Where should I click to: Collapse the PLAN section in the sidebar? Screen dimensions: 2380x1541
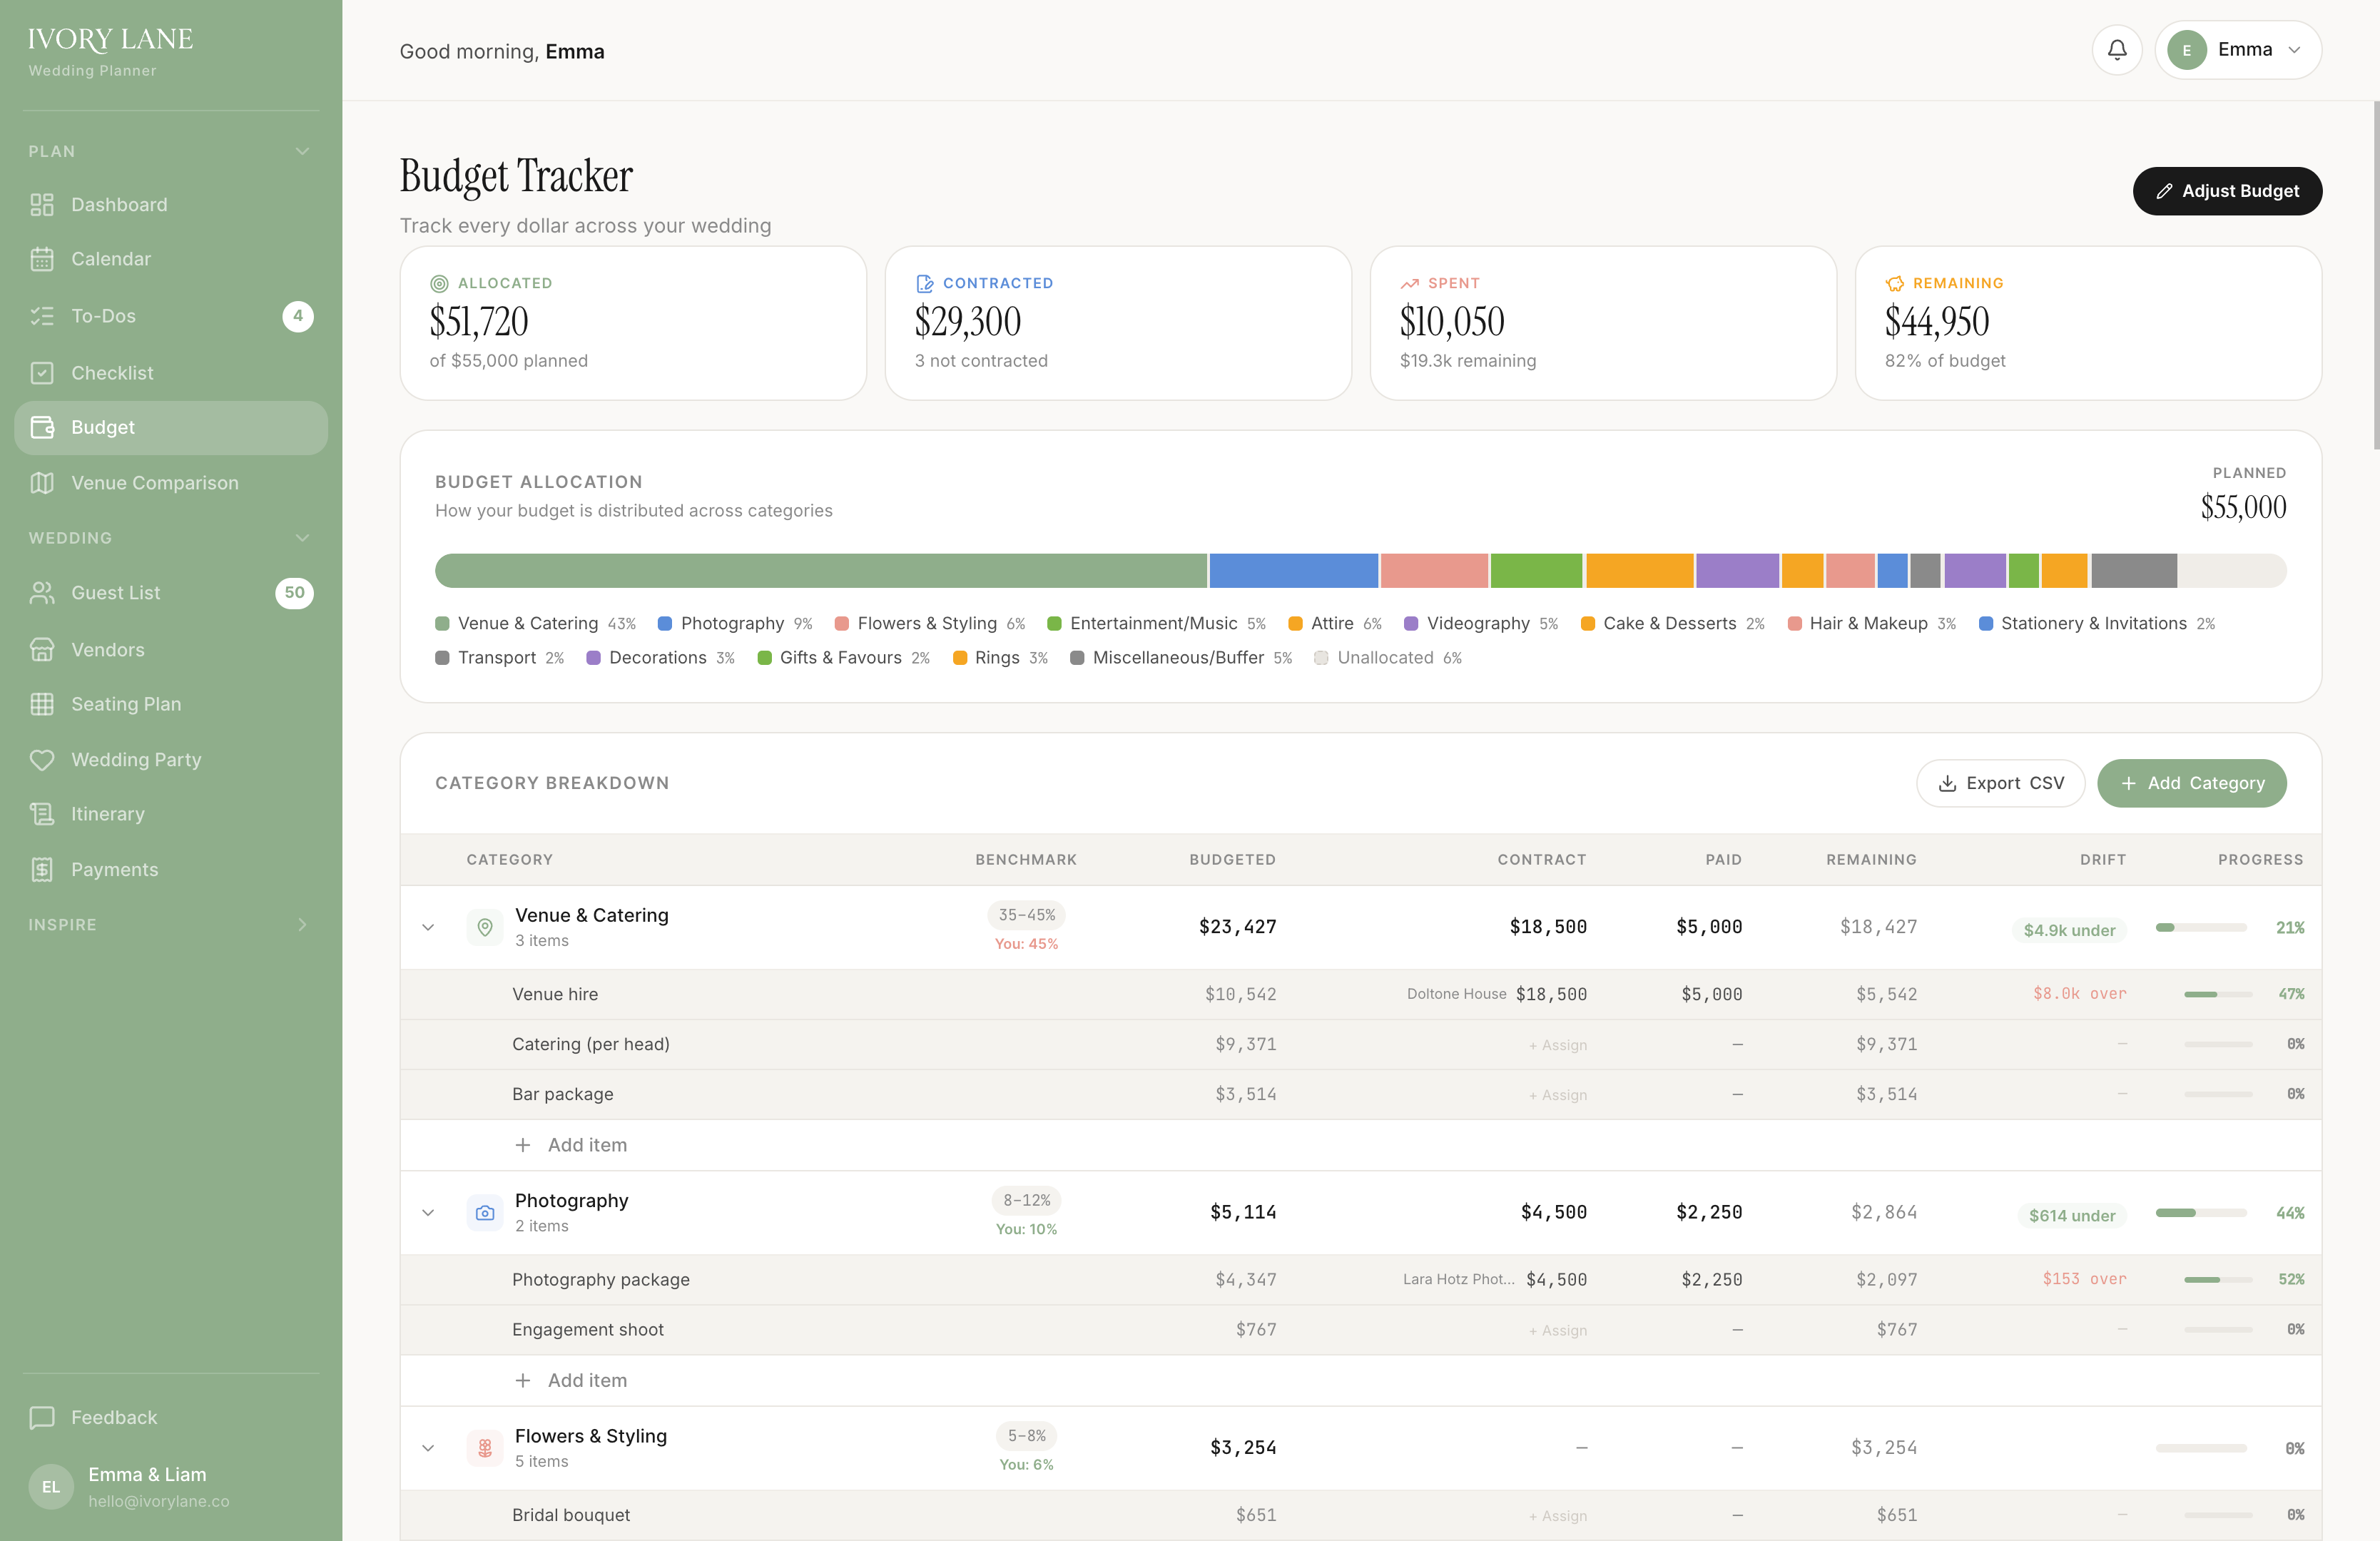click(x=303, y=151)
